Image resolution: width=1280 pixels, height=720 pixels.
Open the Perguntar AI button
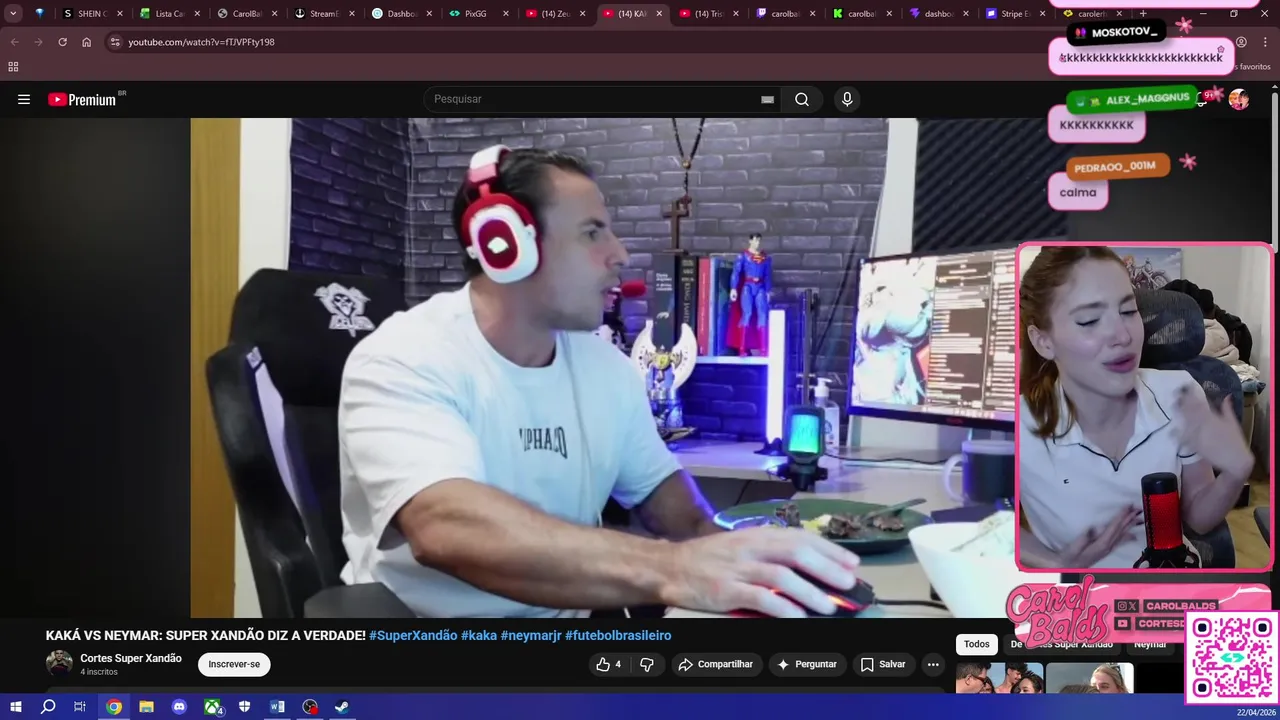coord(807,664)
